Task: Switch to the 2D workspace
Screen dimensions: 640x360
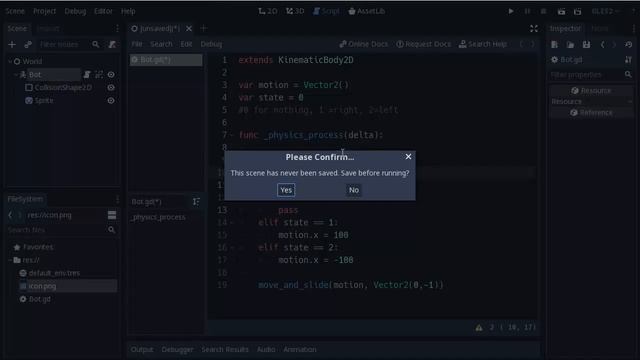Action: 268,11
